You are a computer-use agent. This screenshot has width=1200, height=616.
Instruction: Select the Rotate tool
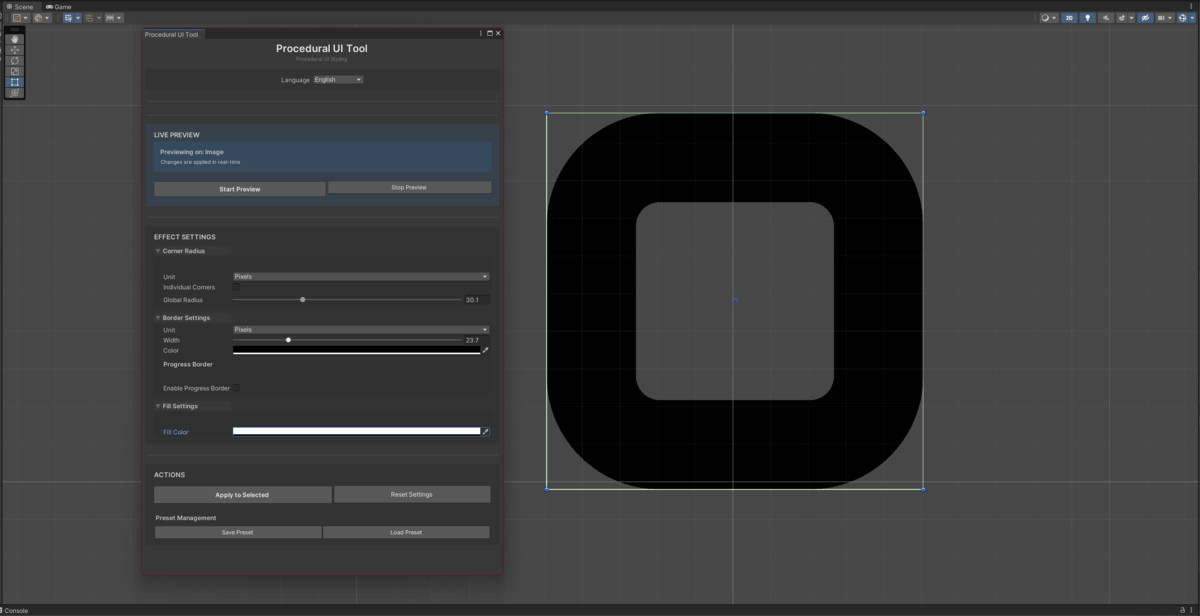tap(15, 61)
